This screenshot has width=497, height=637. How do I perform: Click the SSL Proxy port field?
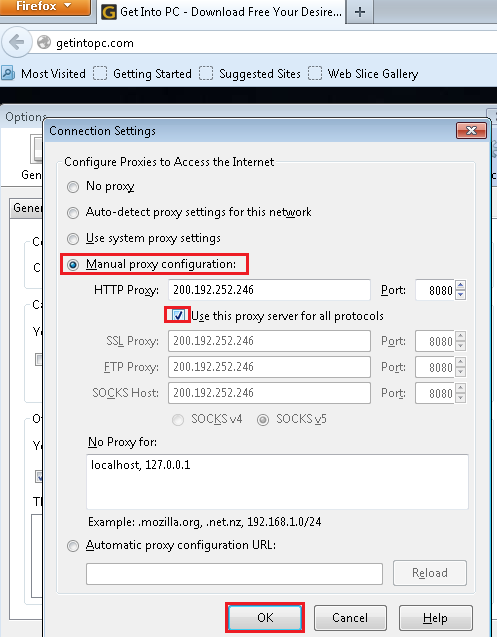pos(435,341)
